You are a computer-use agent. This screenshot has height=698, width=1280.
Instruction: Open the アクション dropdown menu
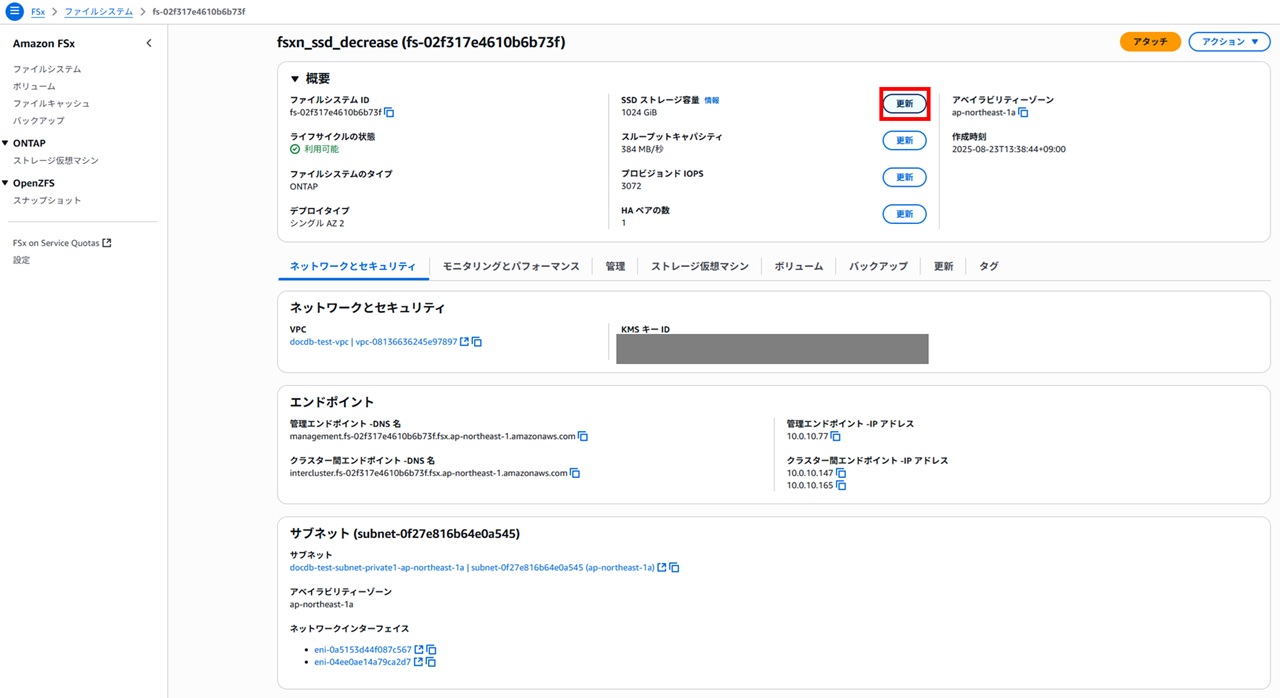(1229, 42)
